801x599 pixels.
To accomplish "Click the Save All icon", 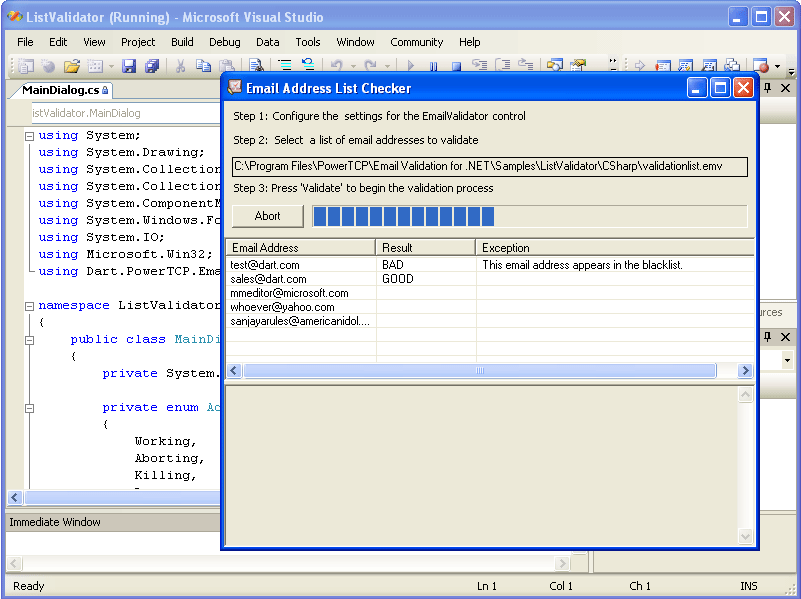I will tap(152, 65).
